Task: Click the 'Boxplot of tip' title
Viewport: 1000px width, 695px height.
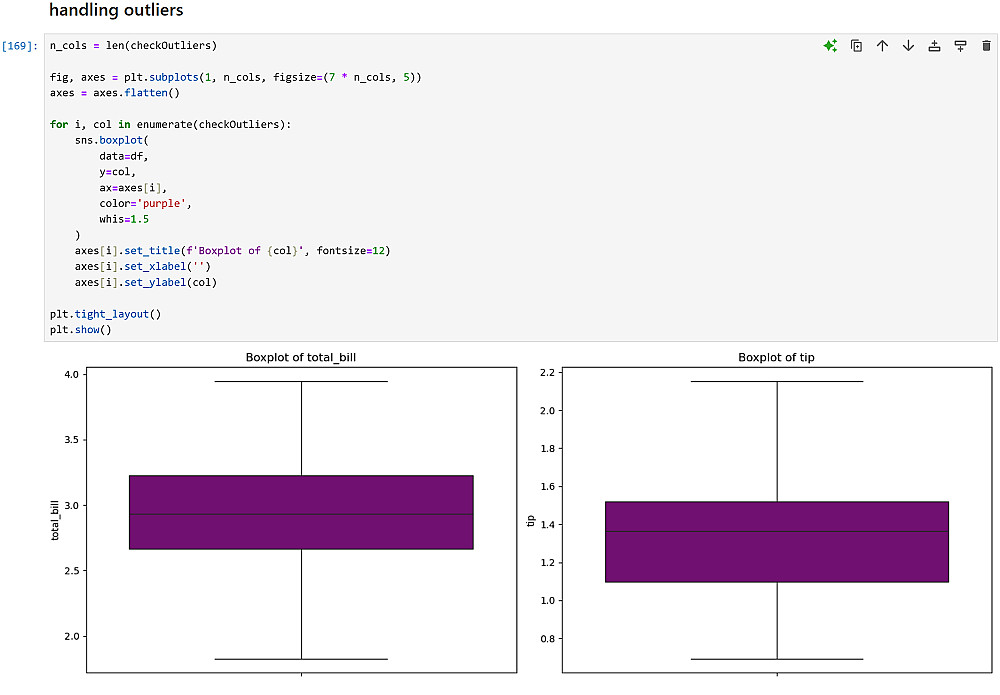Action: [x=776, y=357]
